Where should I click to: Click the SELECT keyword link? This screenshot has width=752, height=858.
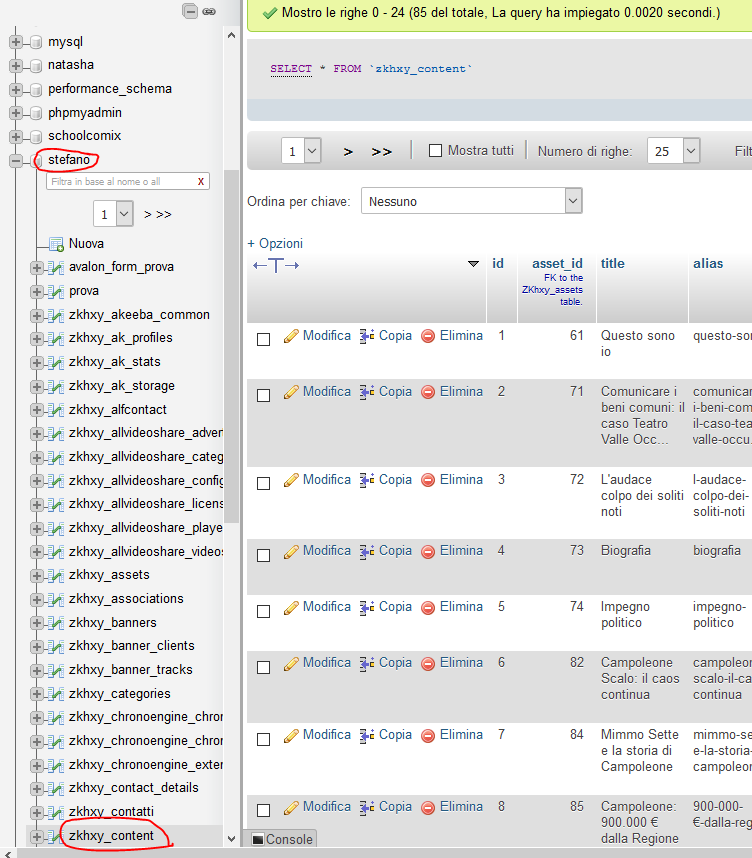[x=291, y=69]
